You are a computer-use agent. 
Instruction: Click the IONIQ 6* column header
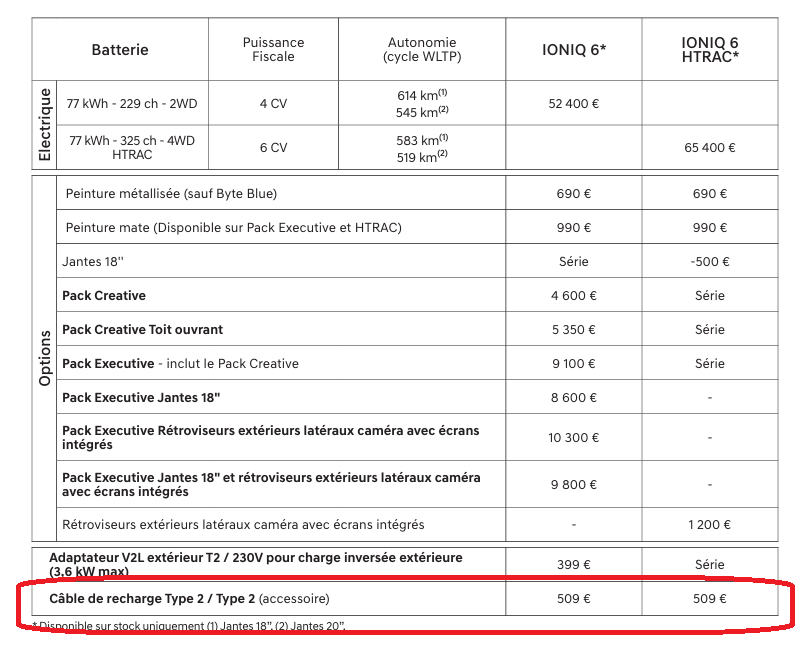[x=574, y=50]
